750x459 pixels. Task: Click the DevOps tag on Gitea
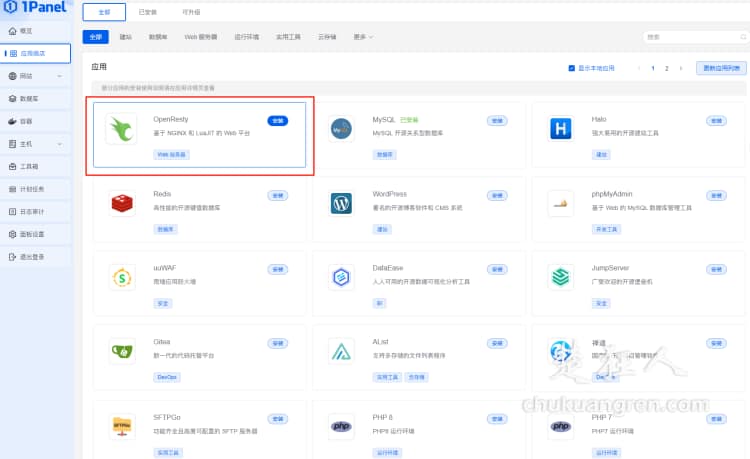167,377
